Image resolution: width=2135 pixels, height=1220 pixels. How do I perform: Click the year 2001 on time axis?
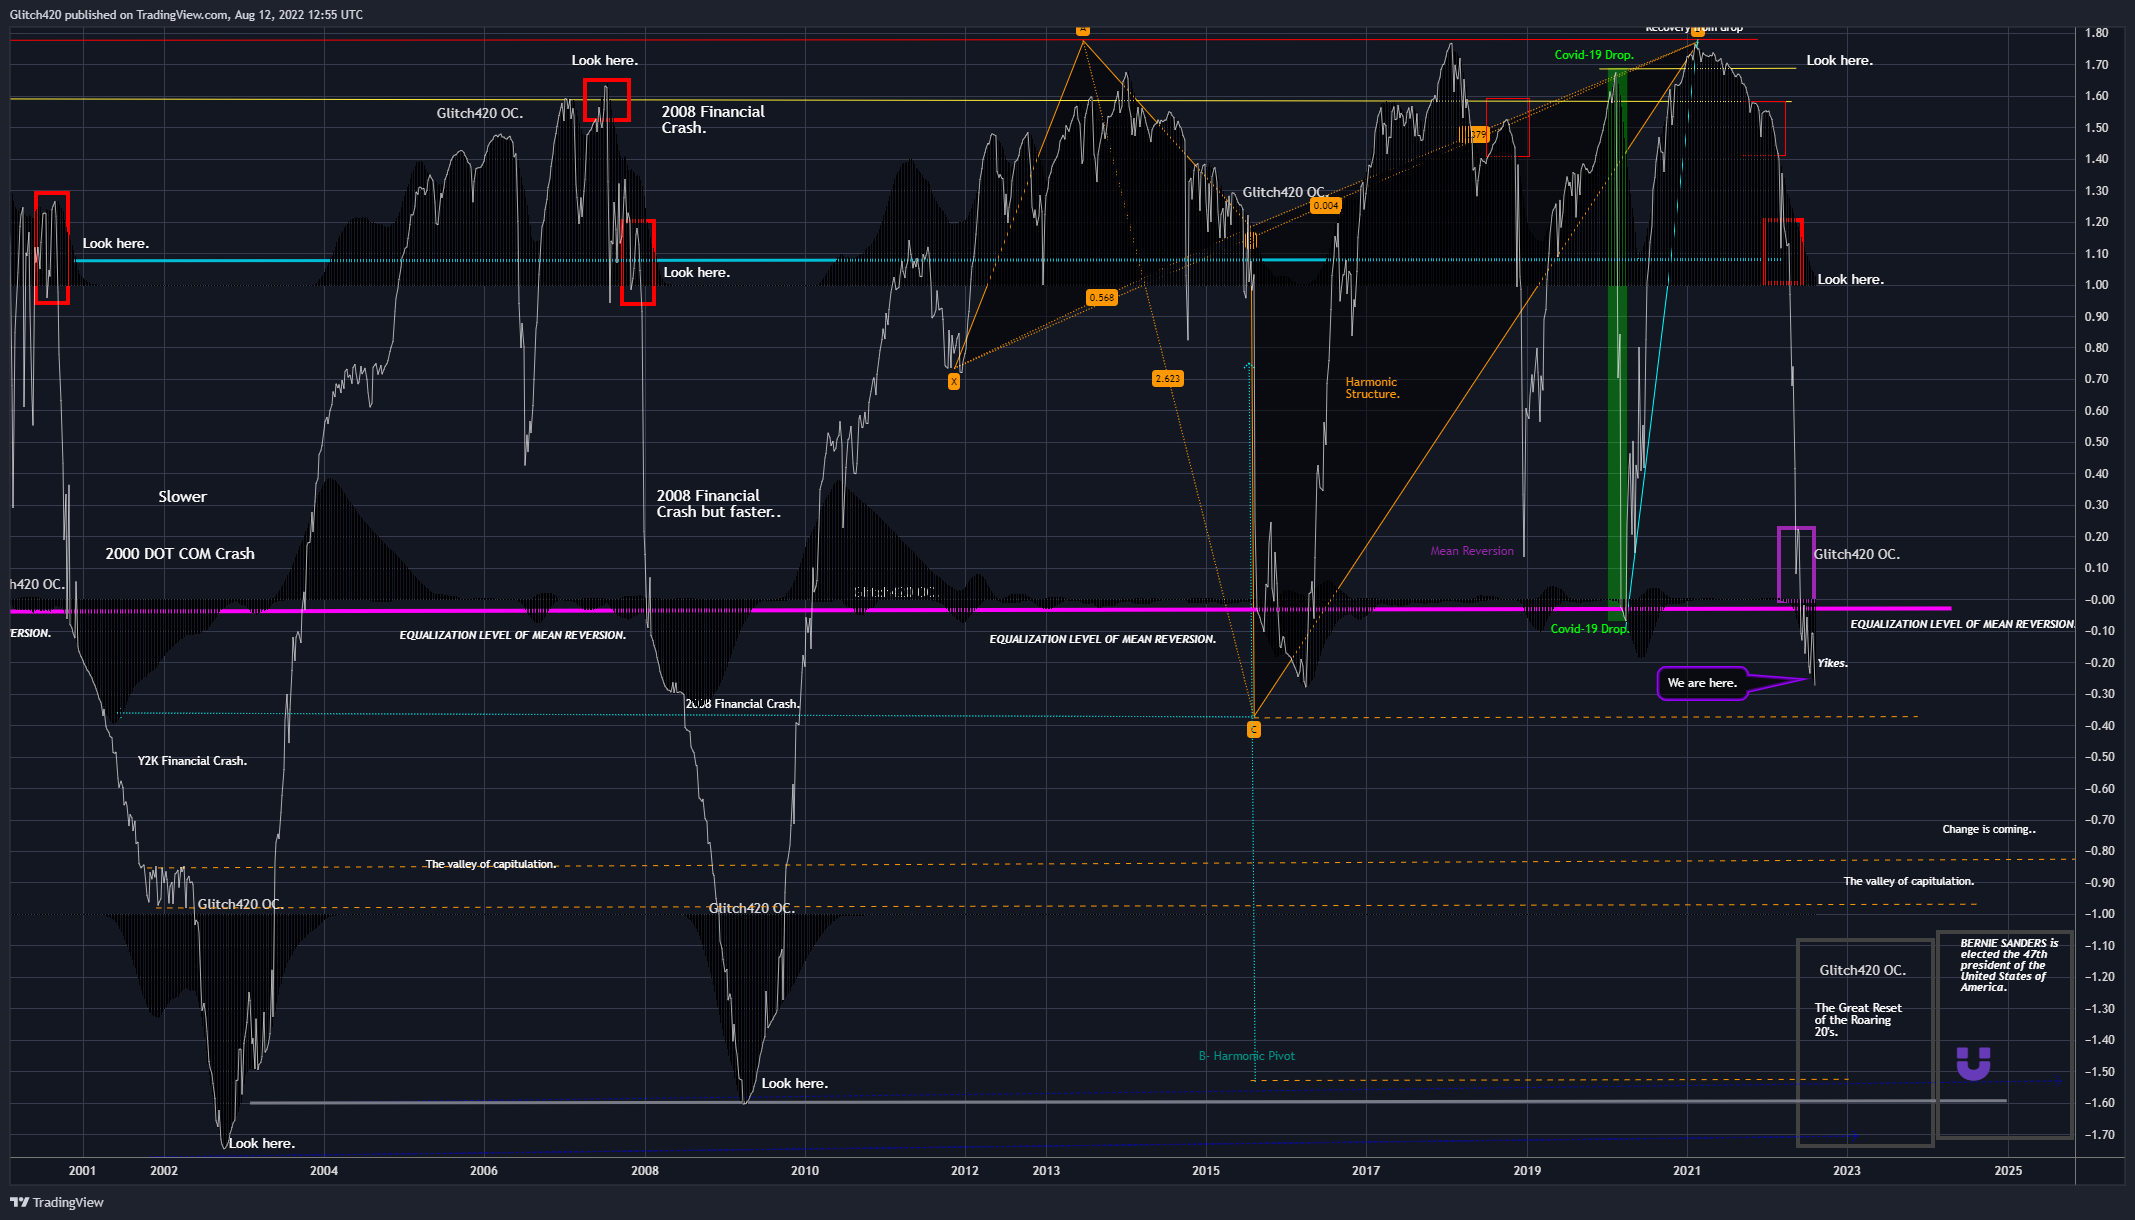point(82,1171)
